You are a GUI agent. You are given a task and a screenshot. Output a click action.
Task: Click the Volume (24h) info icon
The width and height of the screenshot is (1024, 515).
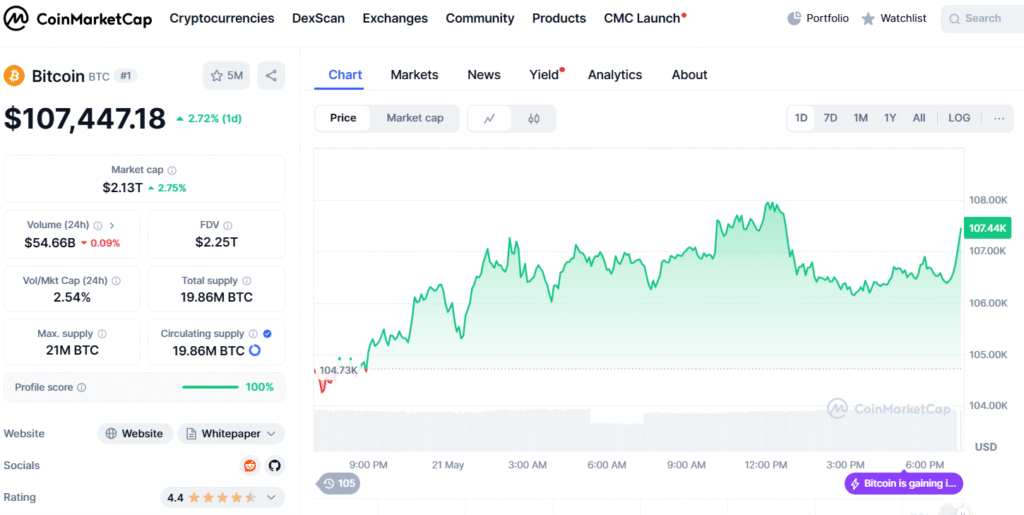97,225
